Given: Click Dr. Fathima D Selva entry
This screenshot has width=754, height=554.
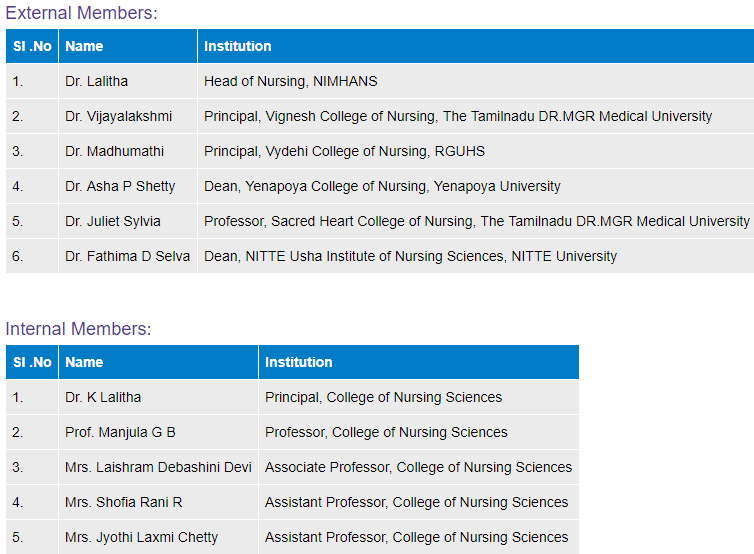Looking at the screenshot, I should tap(129, 256).
